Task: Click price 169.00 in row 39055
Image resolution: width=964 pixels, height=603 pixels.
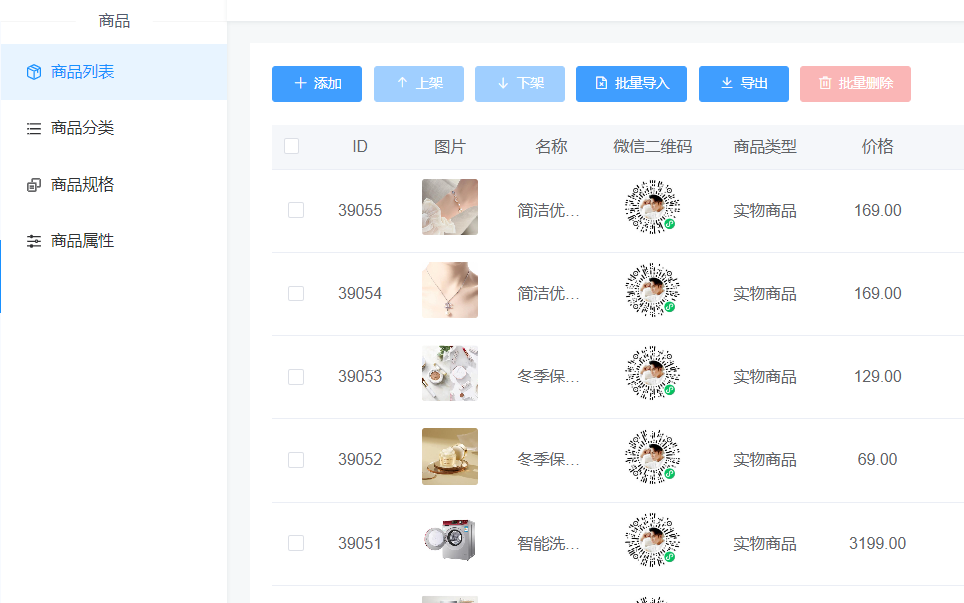Action: click(877, 210)
